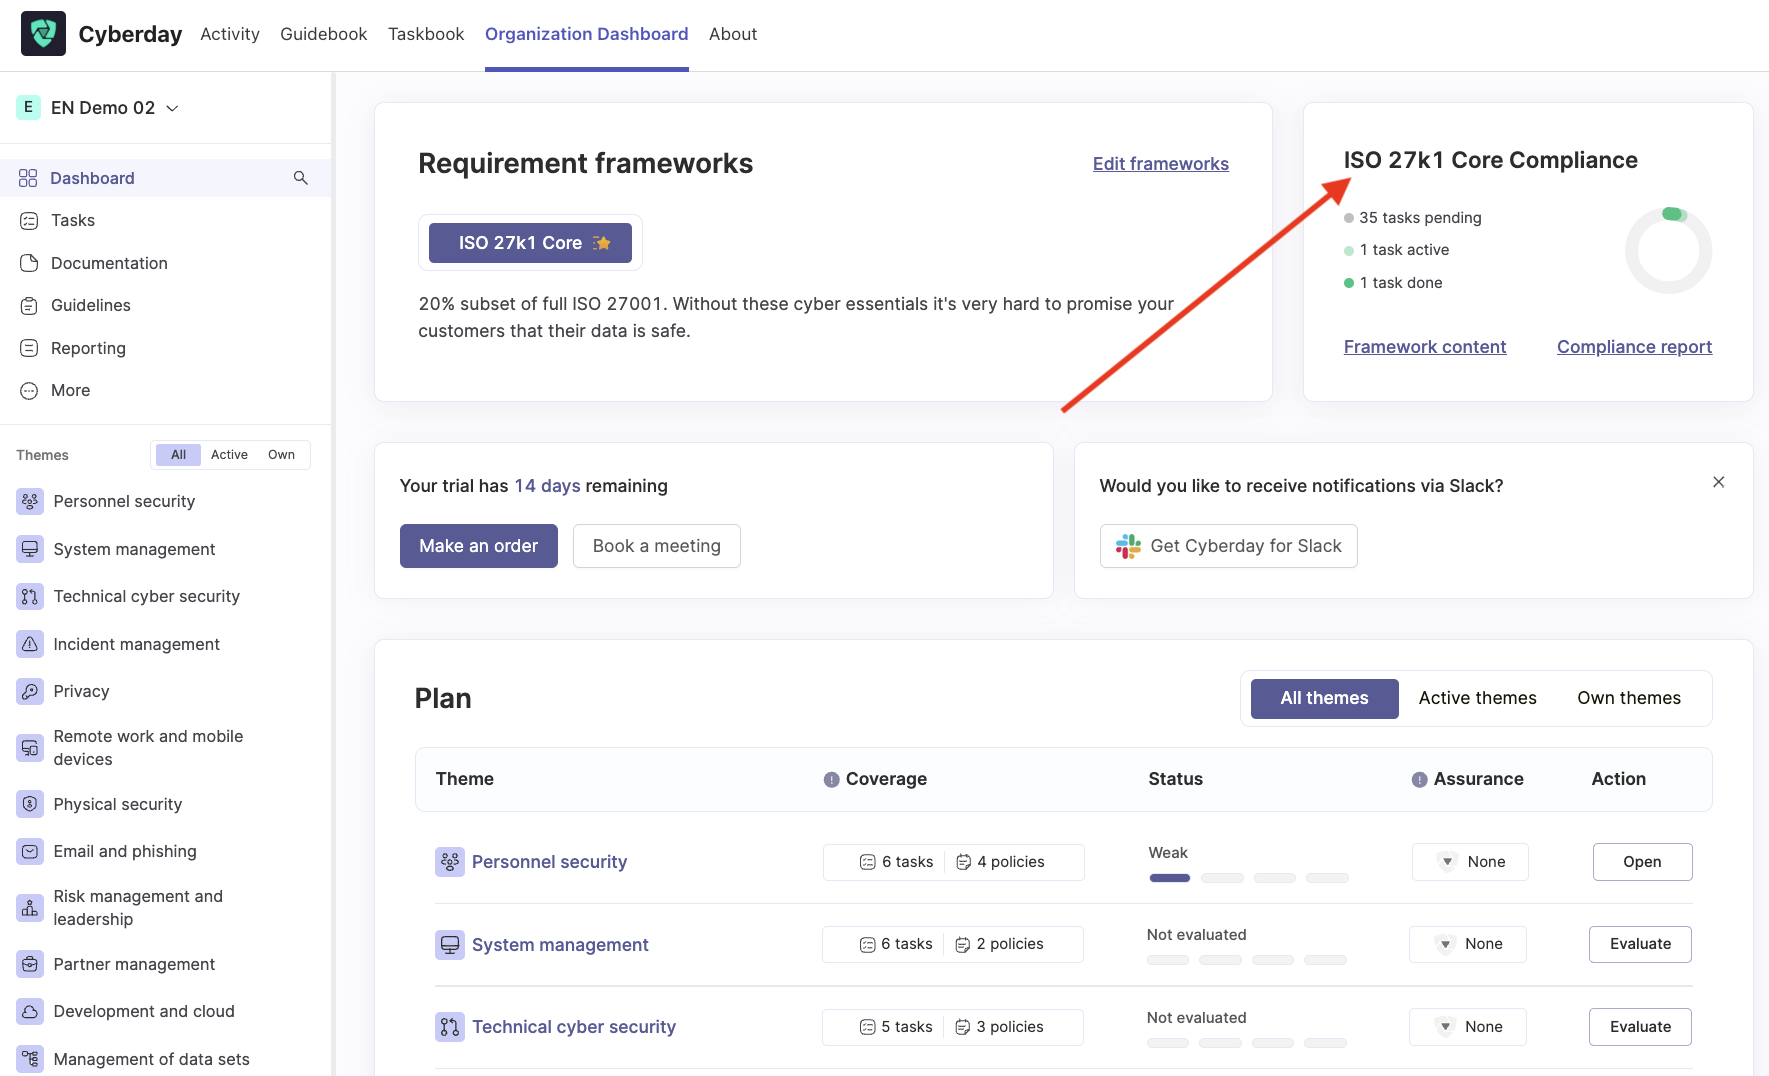Open Personnel security theme link in Plan
Viewport: 1769px width, 1076px height.
[549, 862]
